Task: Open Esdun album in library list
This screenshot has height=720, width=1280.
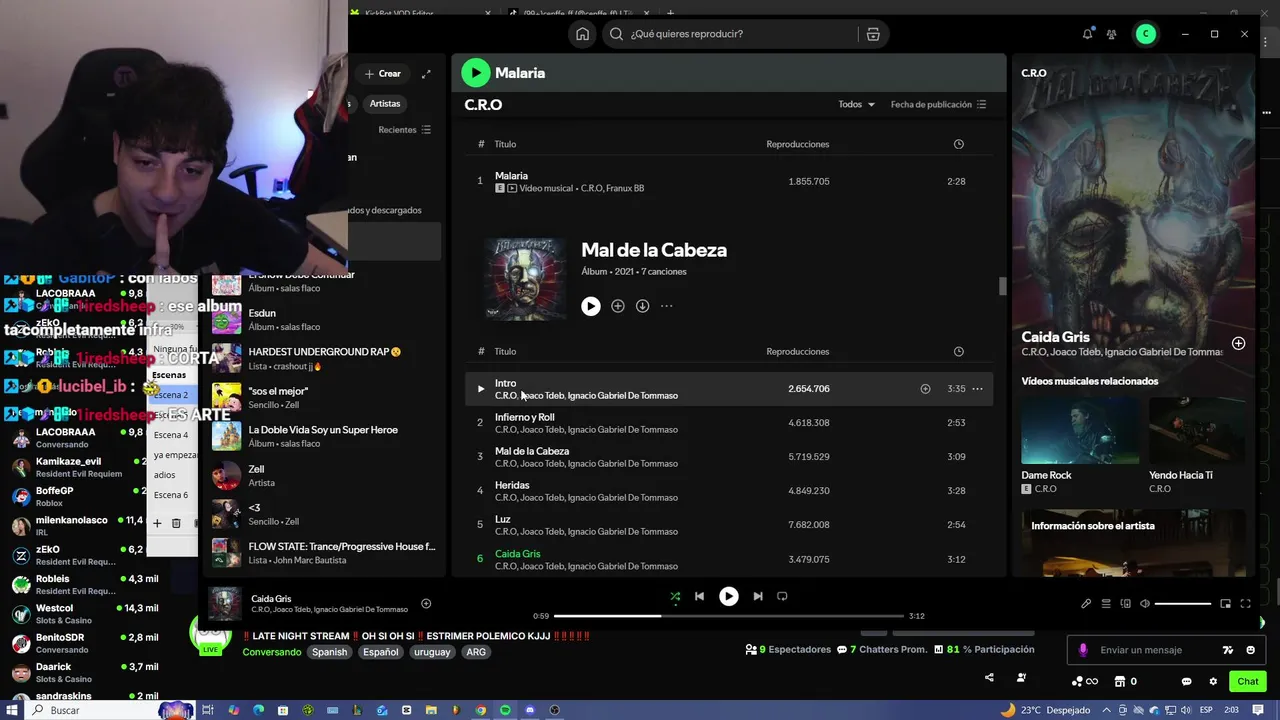Action: click(325, 320)
